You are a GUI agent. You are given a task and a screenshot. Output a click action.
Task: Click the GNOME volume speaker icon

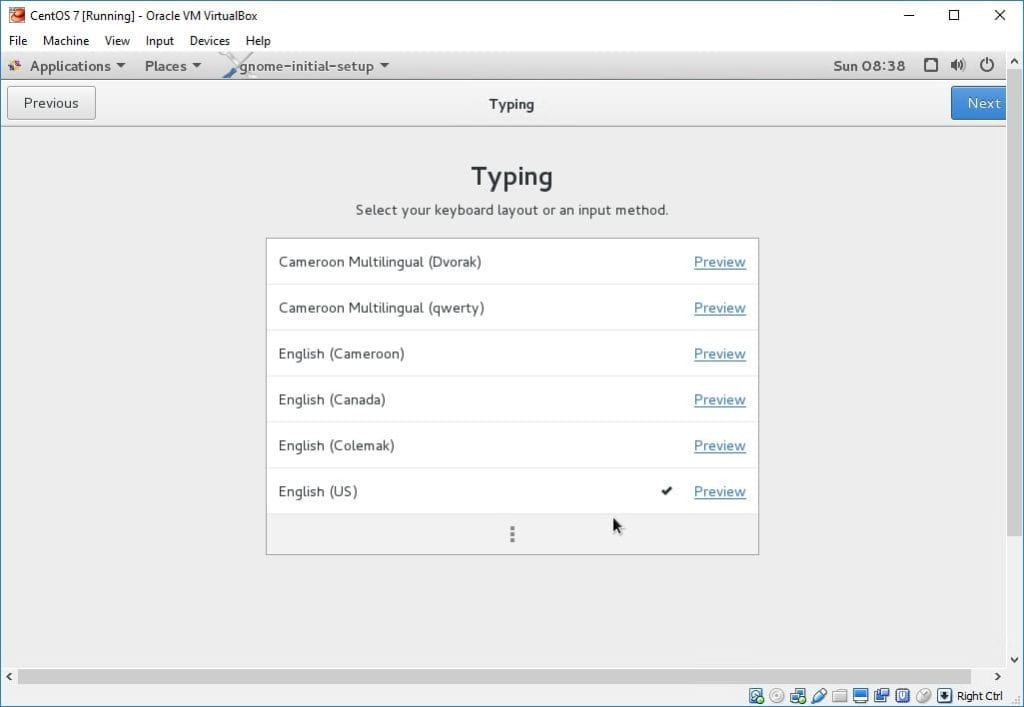pyautogui.click(x=958, y=66)
